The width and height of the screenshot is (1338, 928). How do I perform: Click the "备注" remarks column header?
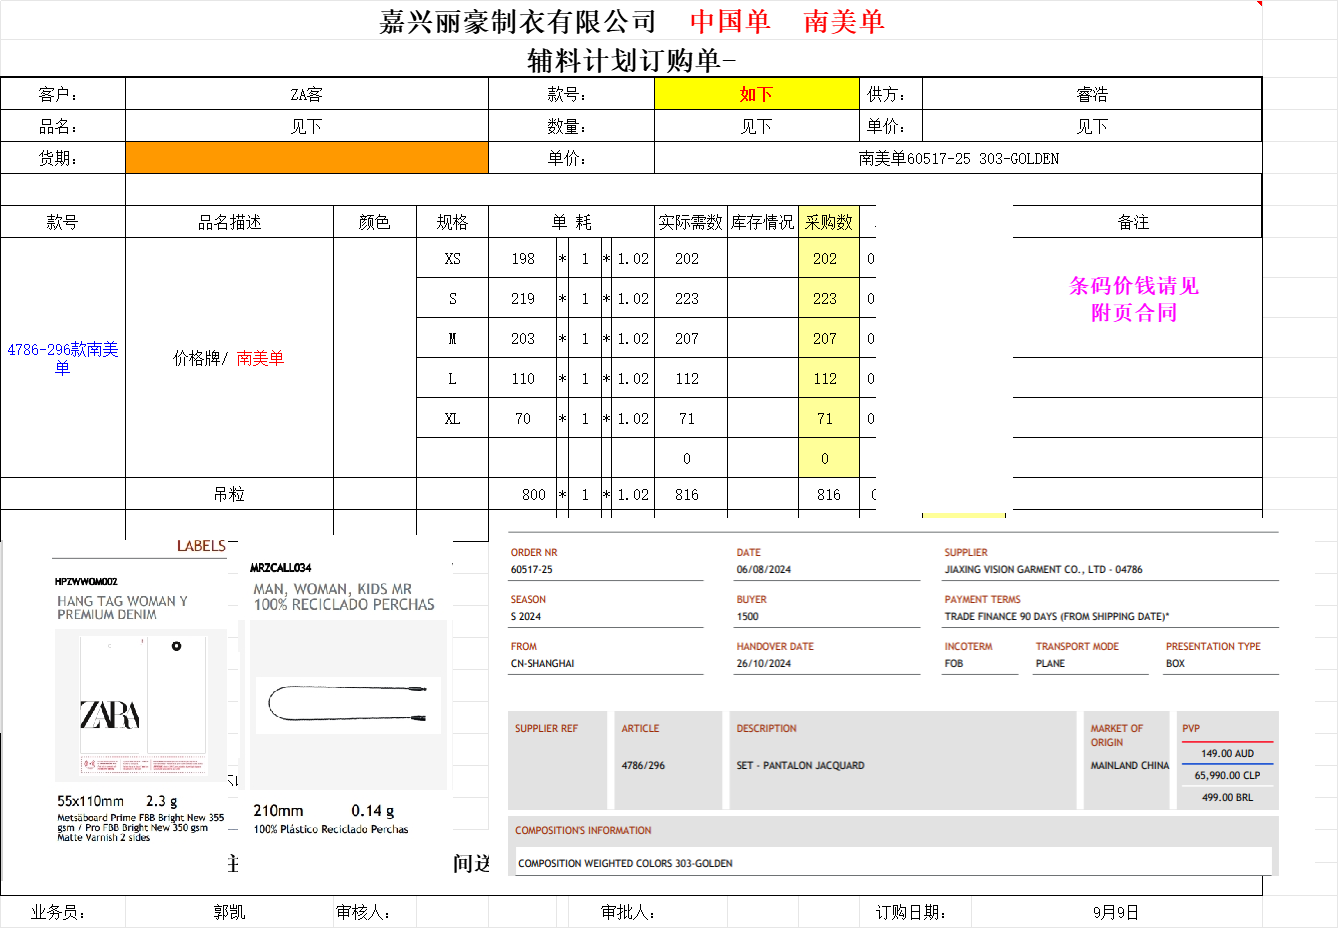(1134, 222)
